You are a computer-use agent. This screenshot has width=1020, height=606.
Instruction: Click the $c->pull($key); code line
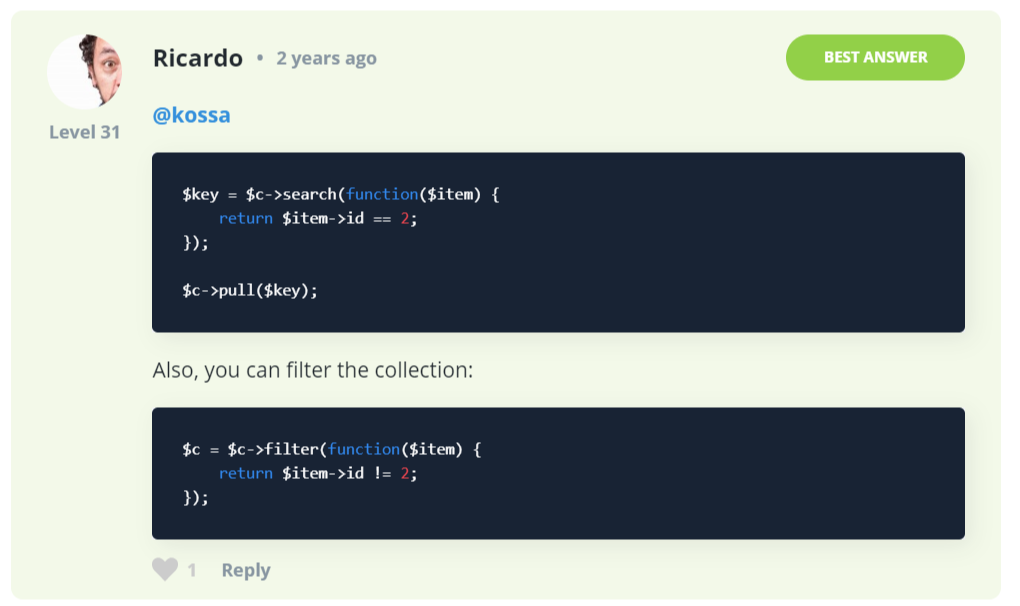(x=250, y=291)
